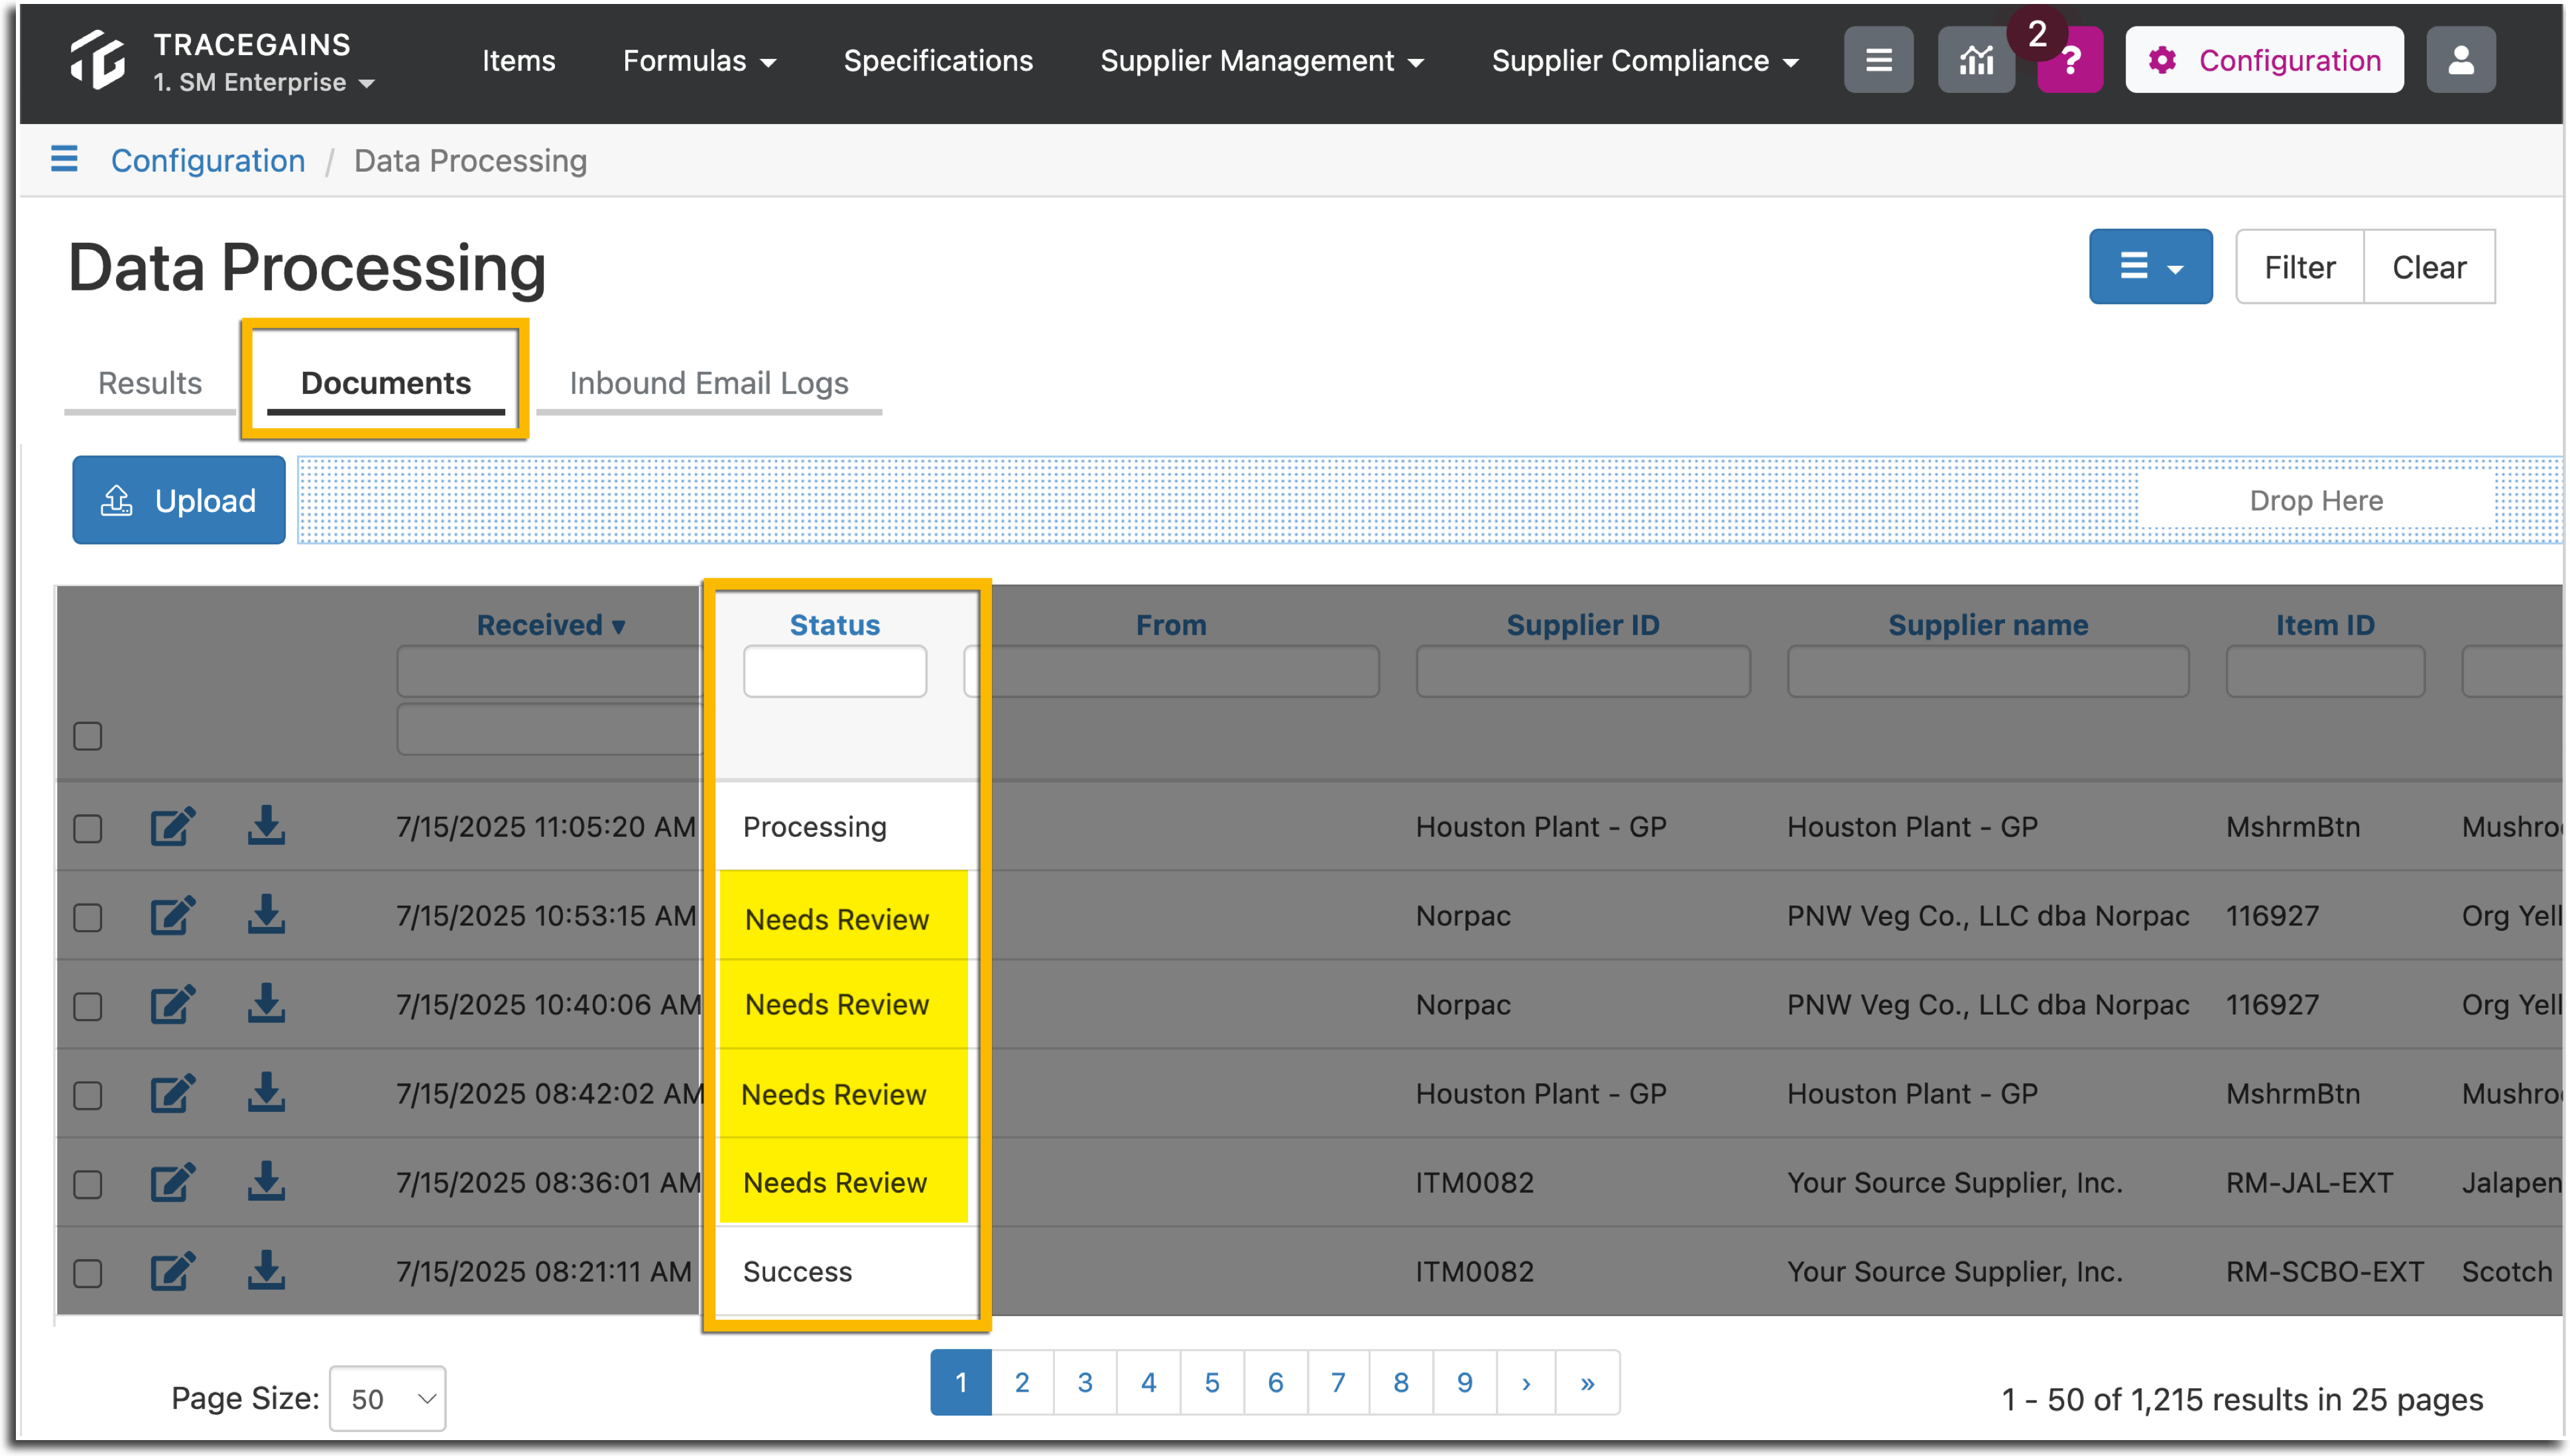2570x1456 pixels.
Task: Download the 7/15/2025 11:05:20 AM document
Action: (x=266, y=826)
